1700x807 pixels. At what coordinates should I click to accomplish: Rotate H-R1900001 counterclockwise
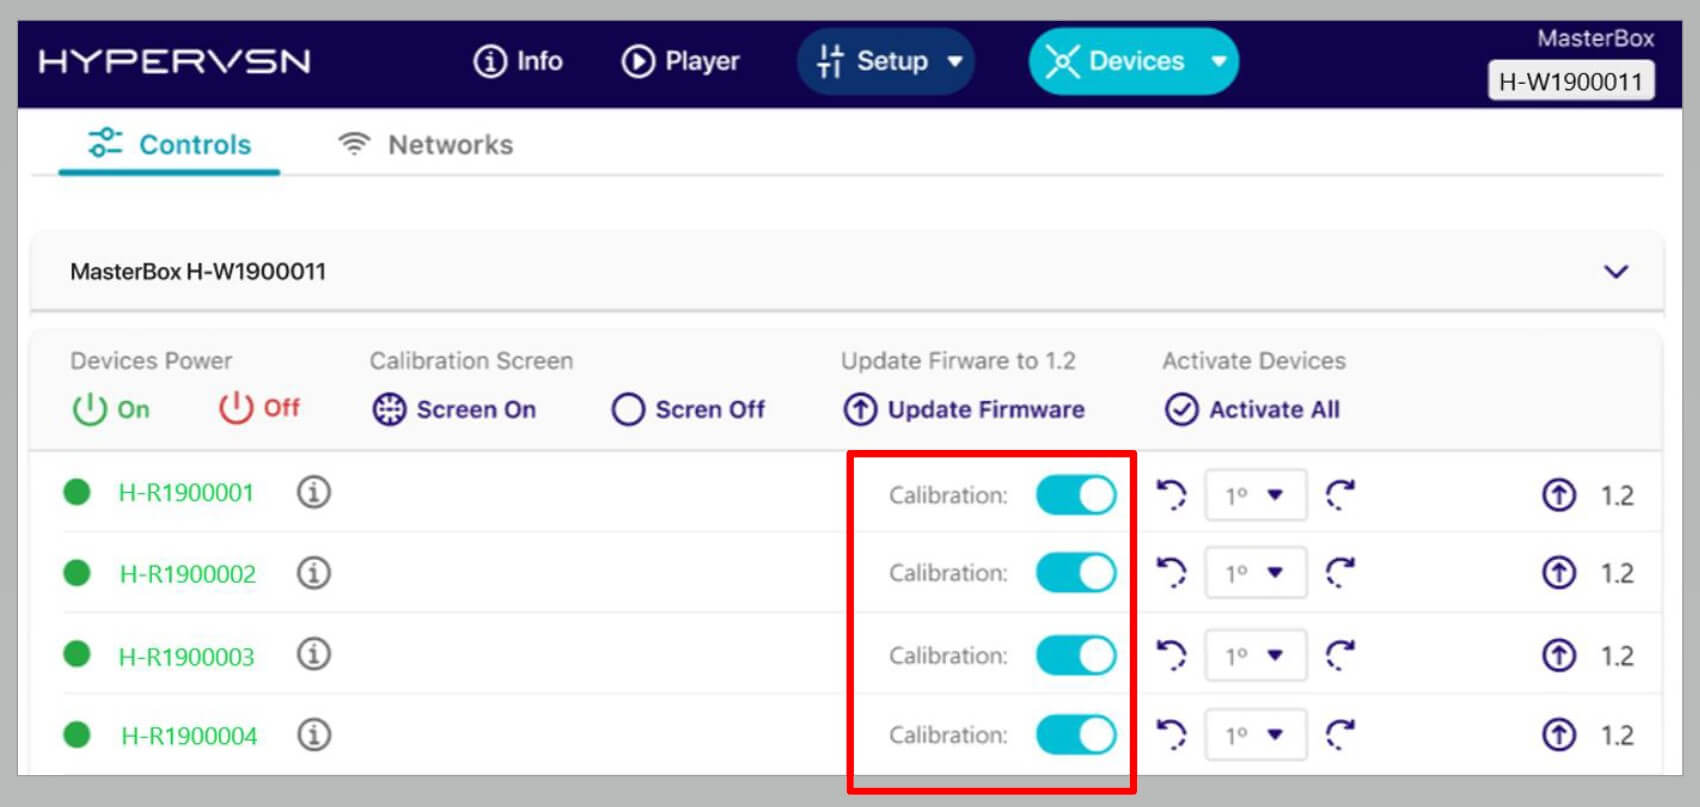point(1171,494)
